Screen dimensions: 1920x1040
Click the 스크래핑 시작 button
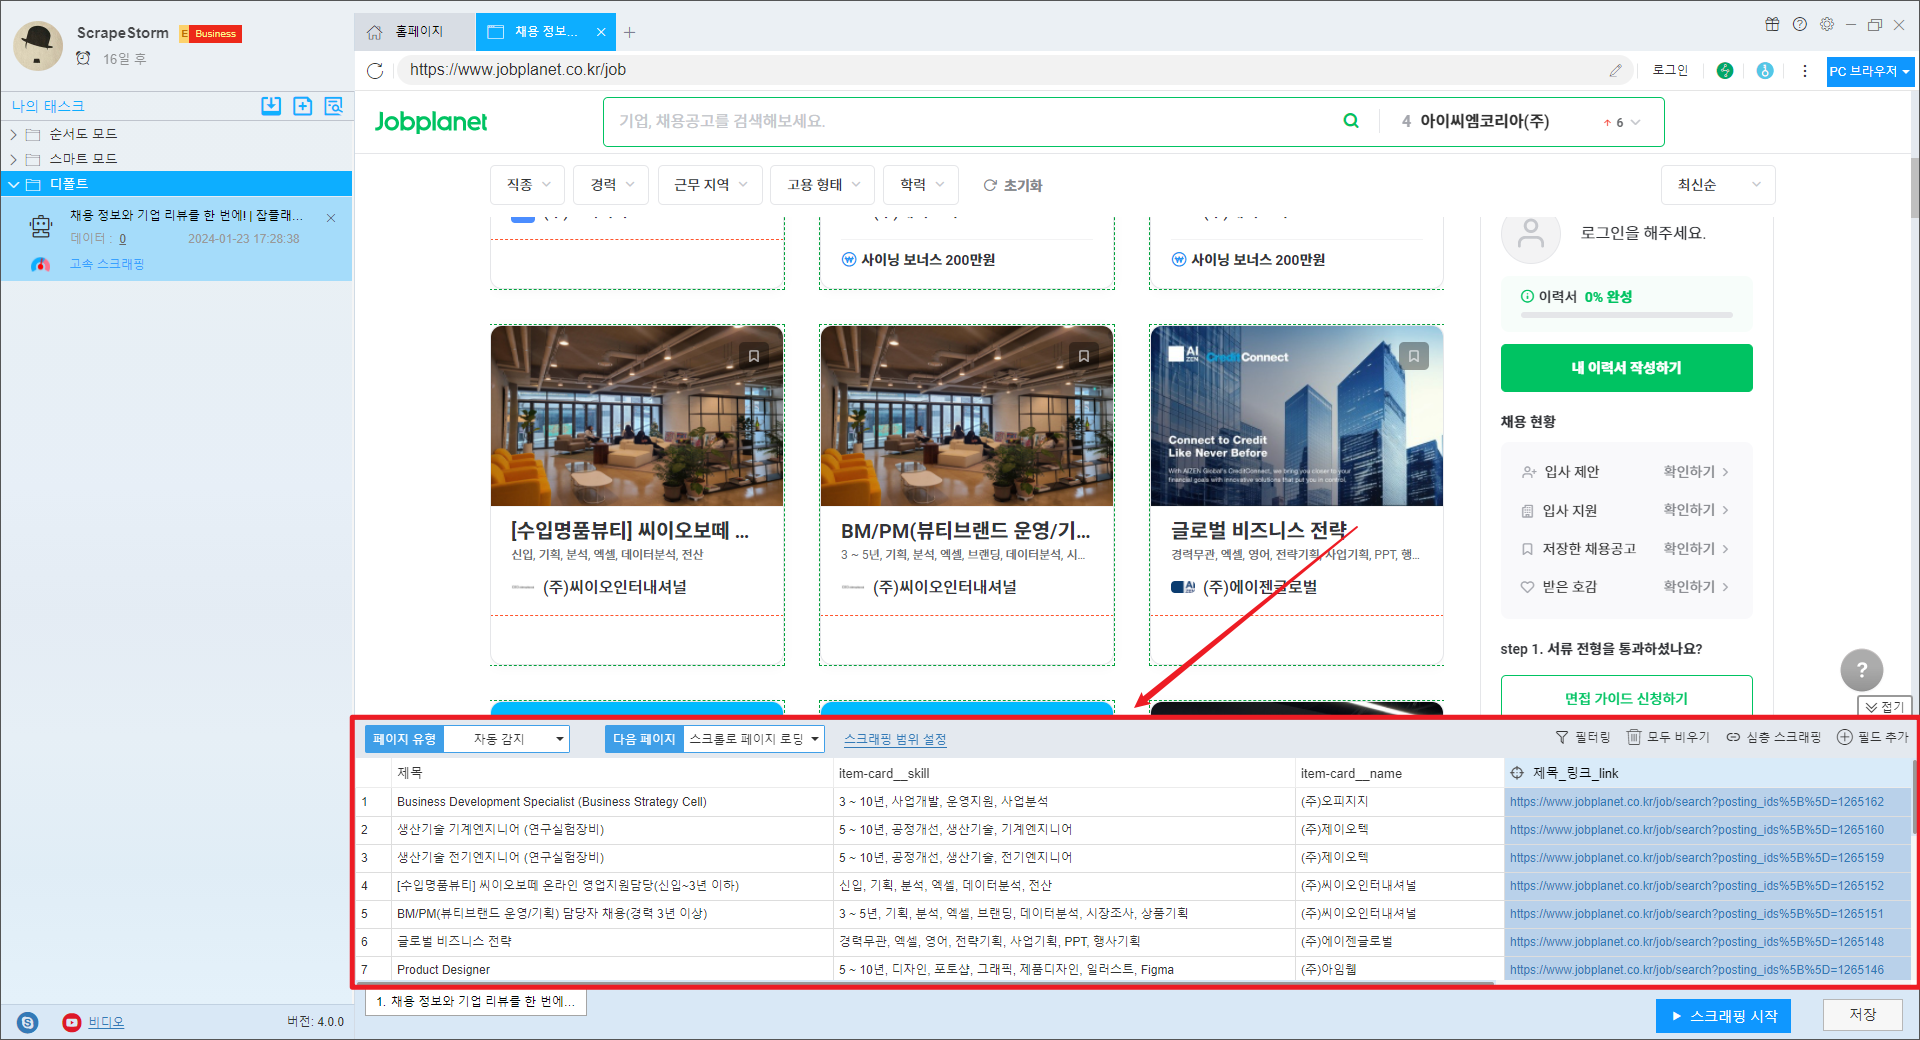(1723, 1016)
